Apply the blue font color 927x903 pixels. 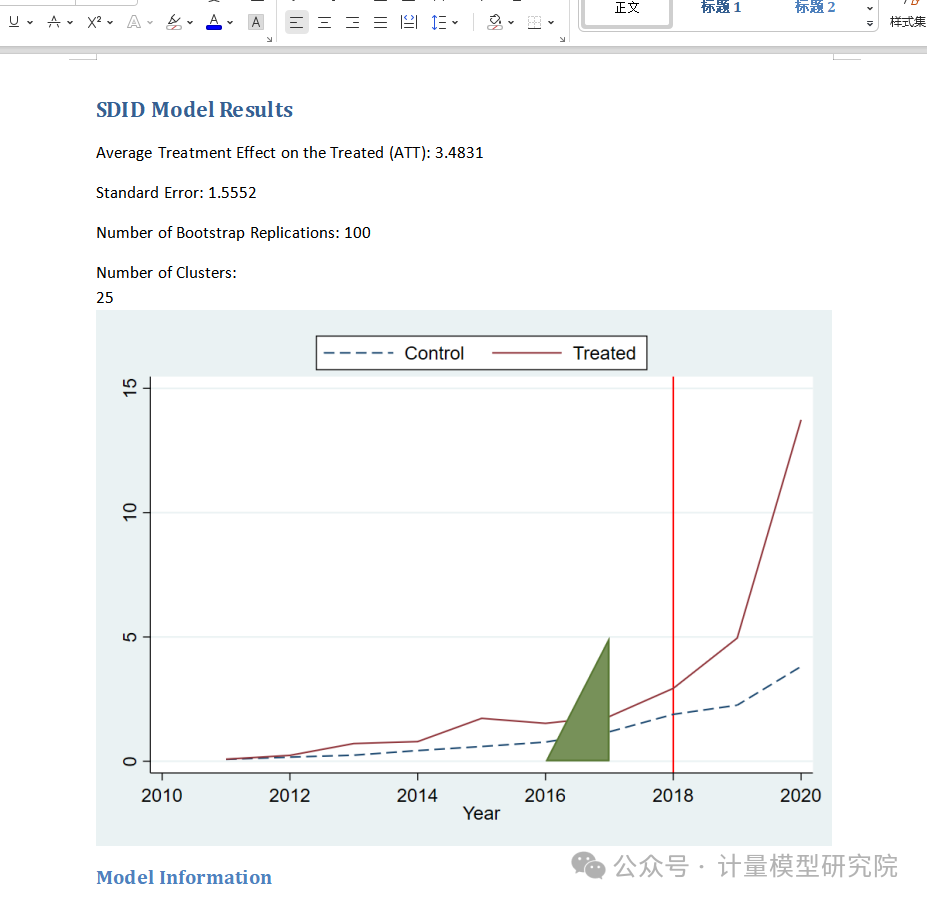[214, 22]
